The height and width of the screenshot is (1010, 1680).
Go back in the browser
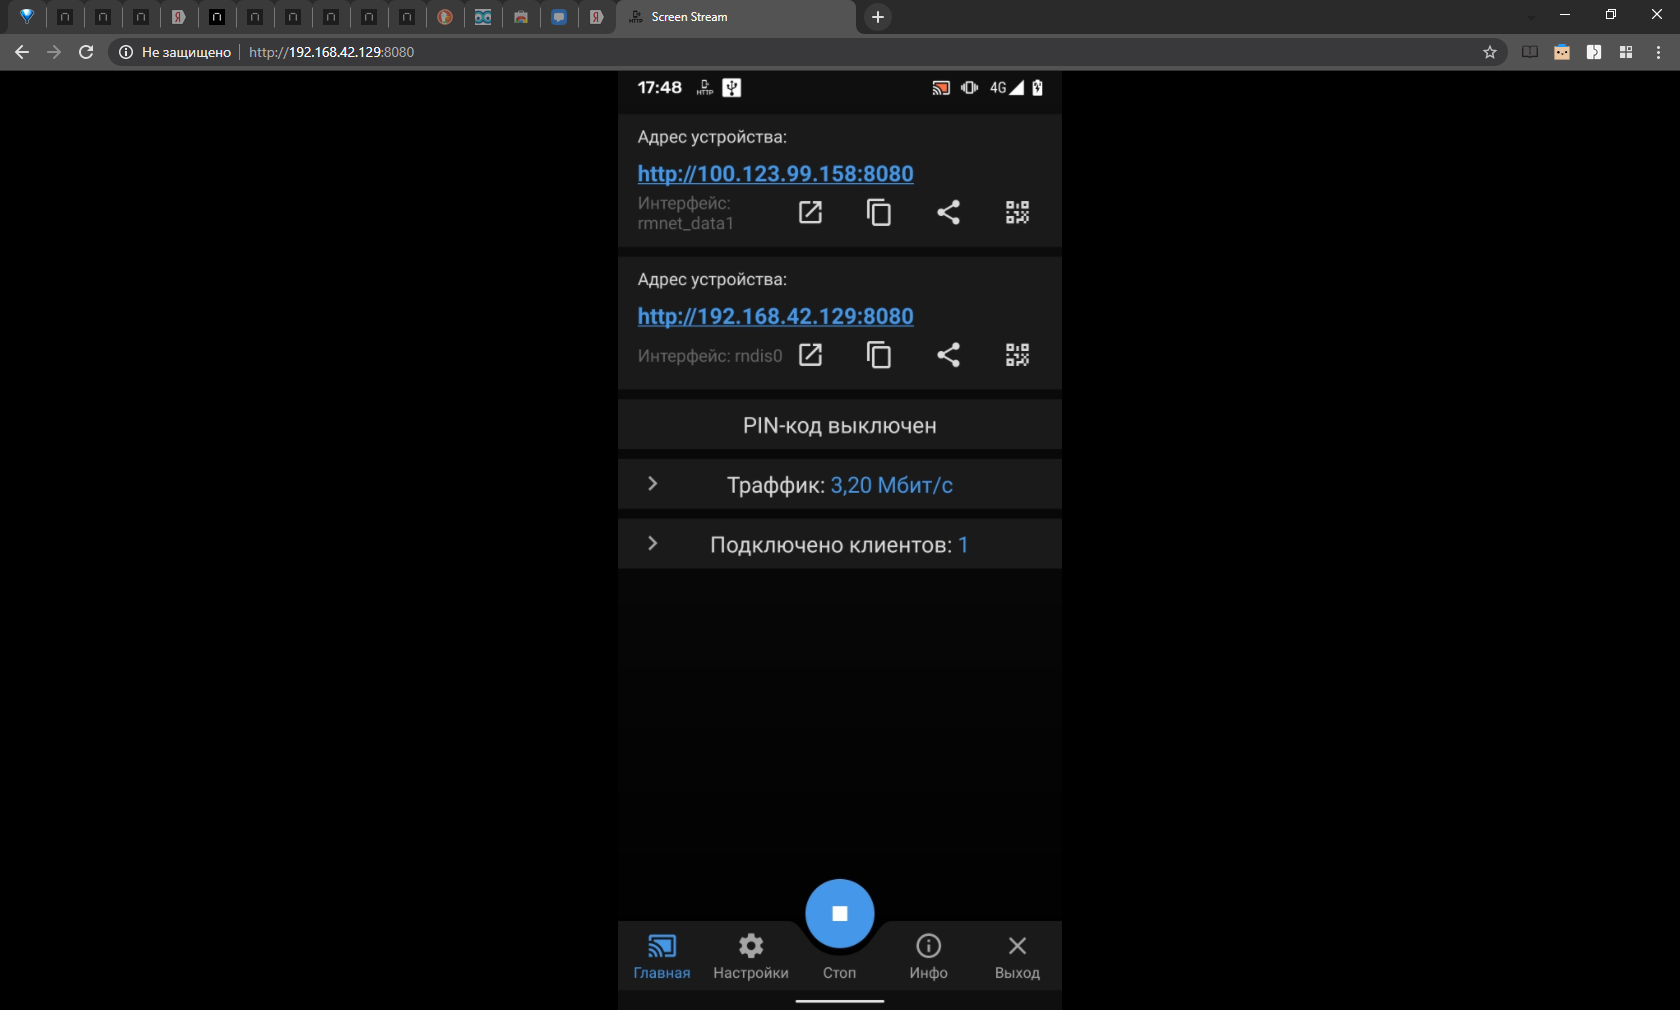coord(22,52)
